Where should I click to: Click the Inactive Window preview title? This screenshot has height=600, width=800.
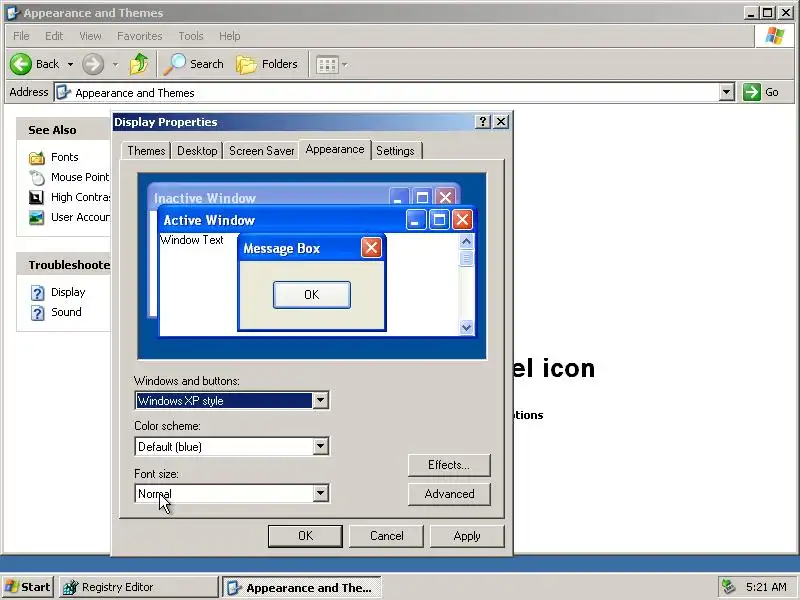(205, 198)
